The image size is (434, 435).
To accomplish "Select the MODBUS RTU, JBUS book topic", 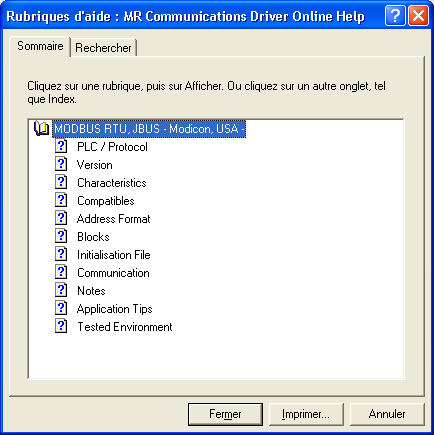I will click(x=149, y=129).
